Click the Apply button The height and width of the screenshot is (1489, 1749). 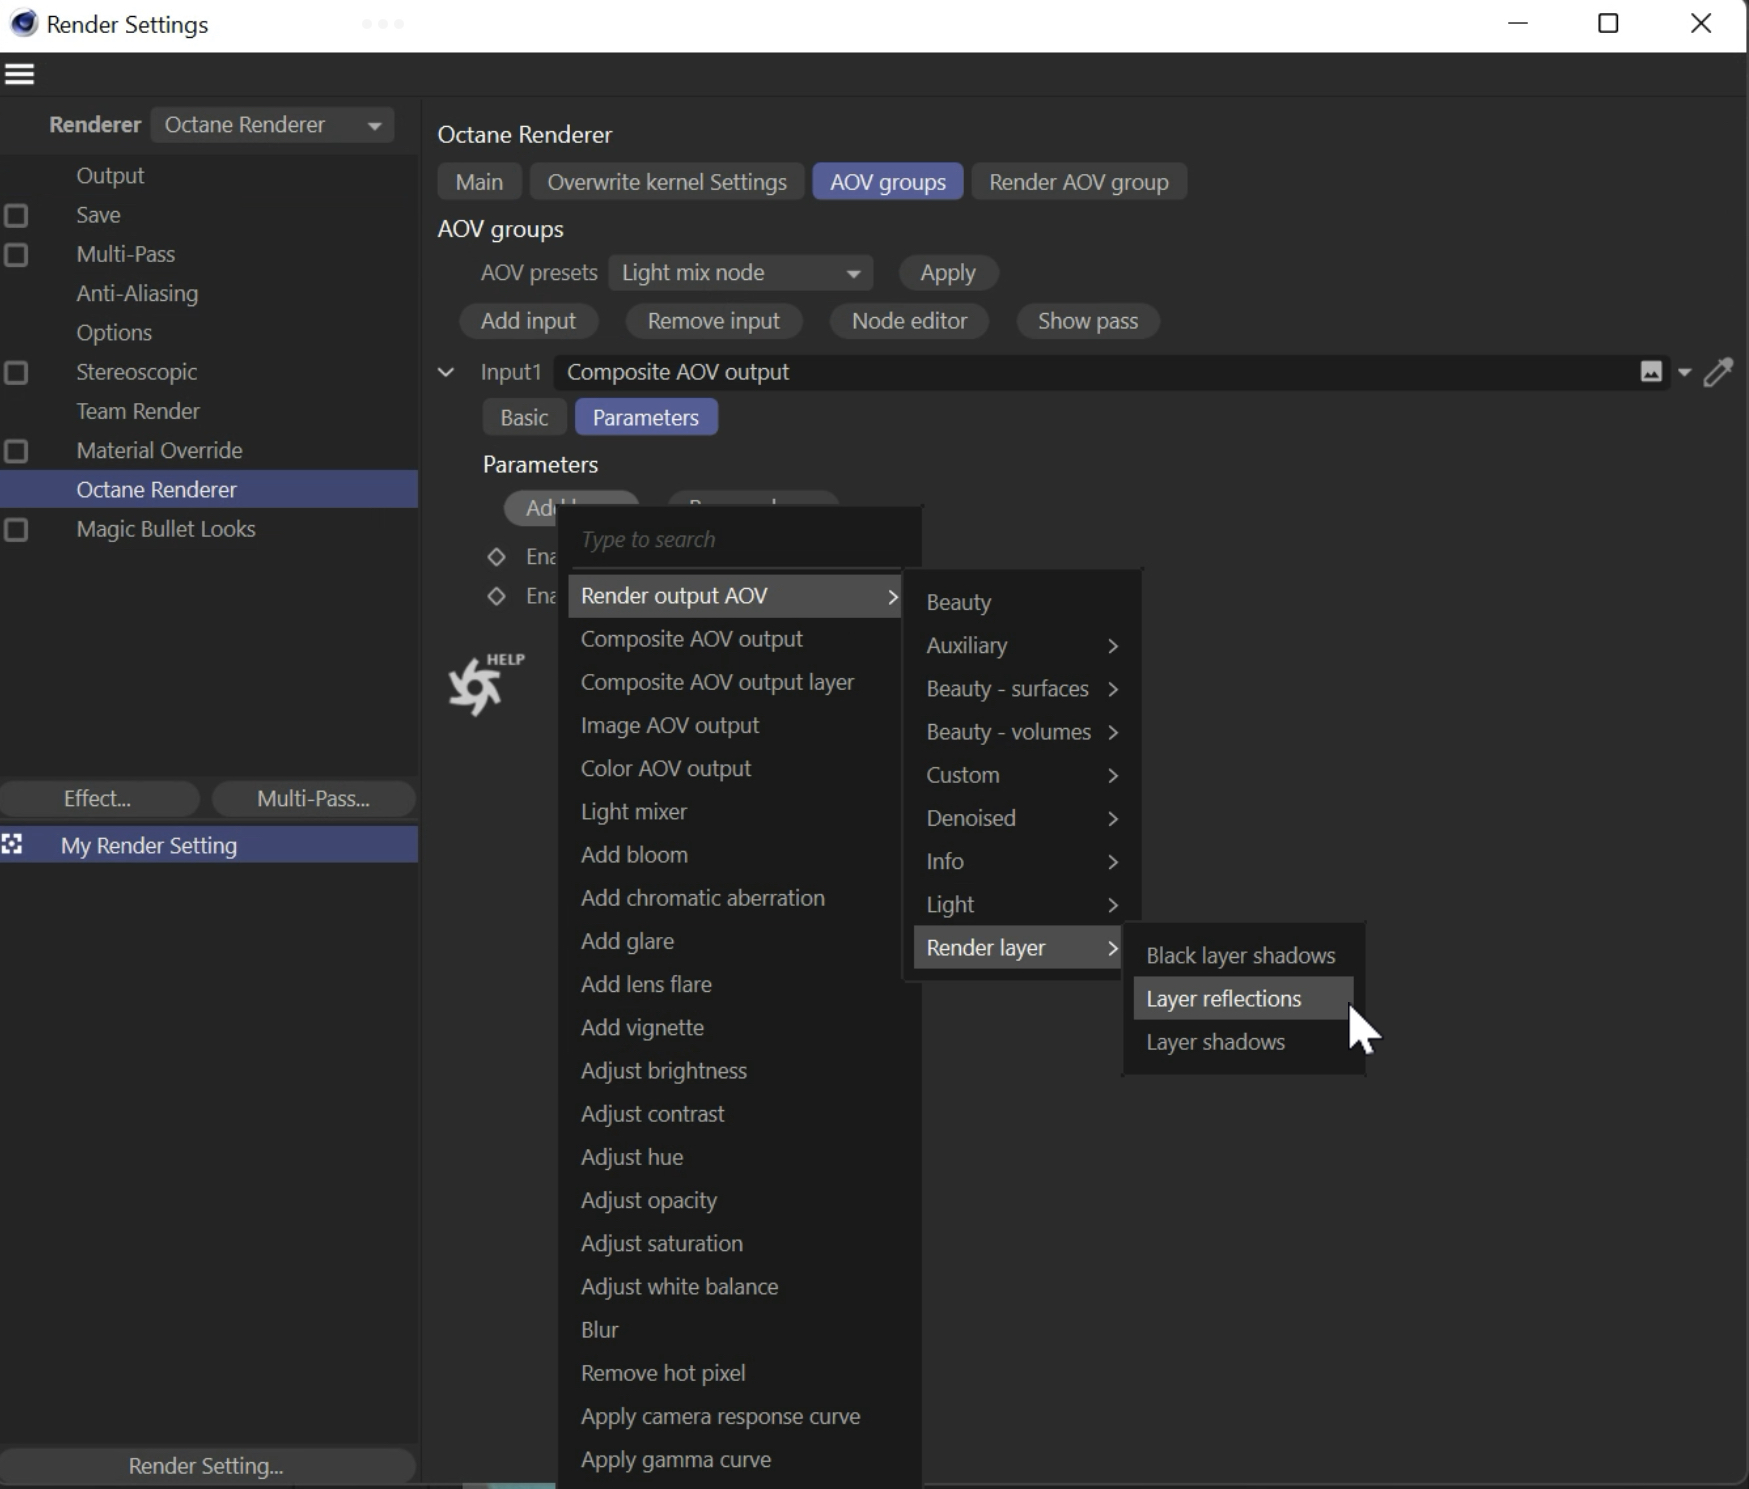pos(948,273)
